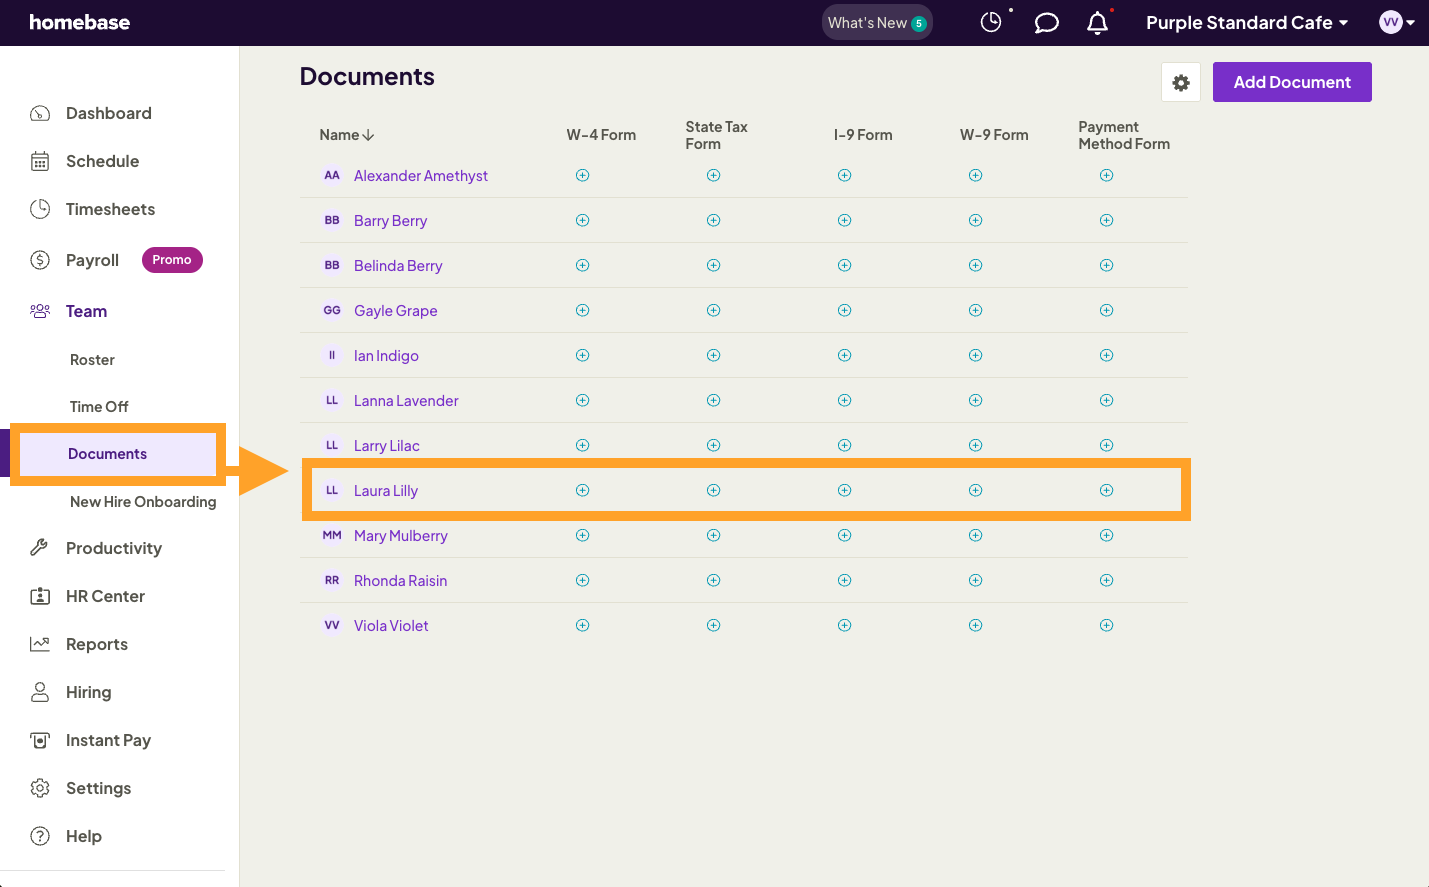Open Mary Mulberry's profile link
This screenshot has height=887, width=1429.
coord(400,535)
